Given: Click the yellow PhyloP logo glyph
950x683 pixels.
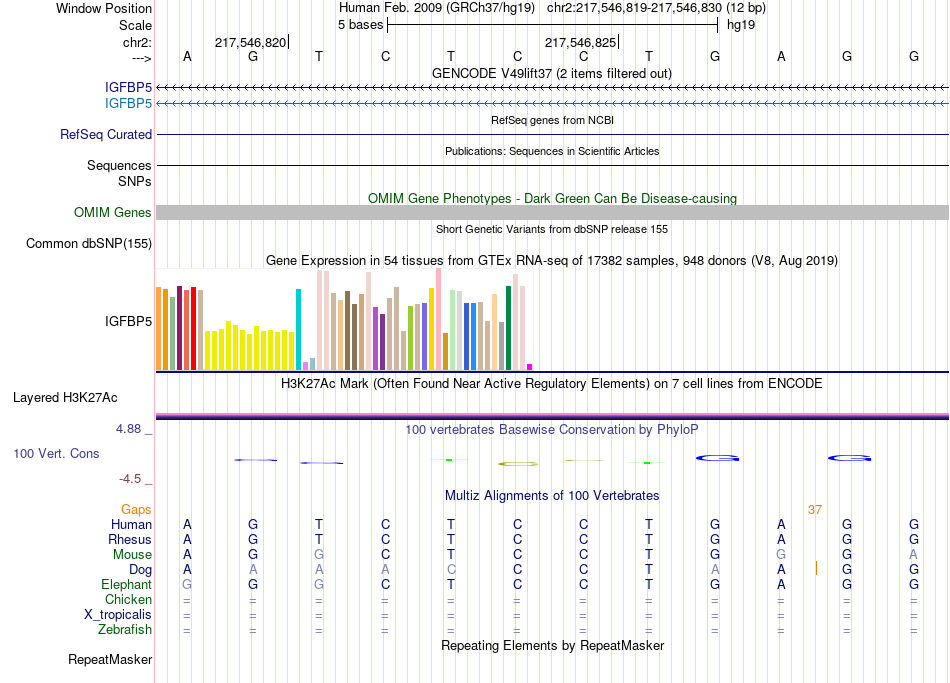Looking at the screenshot, I should click(x=518, y=464).
